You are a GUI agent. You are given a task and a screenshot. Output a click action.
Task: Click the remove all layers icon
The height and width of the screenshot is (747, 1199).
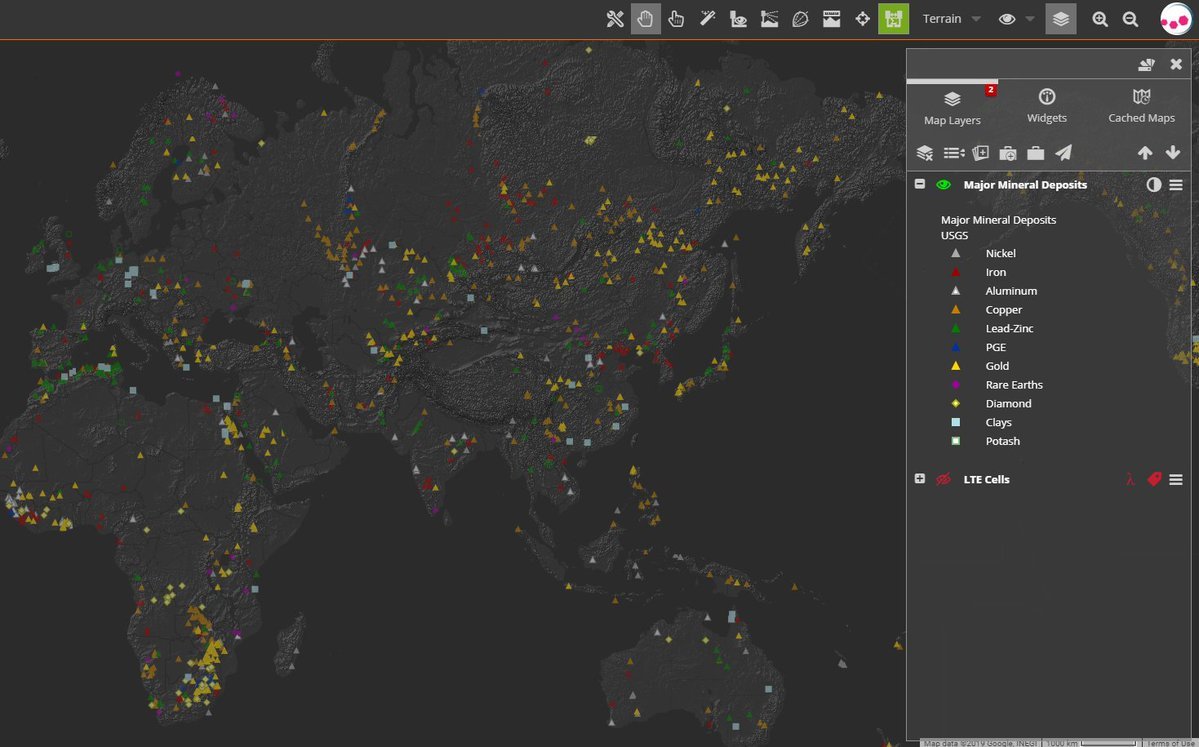(925, 153)
